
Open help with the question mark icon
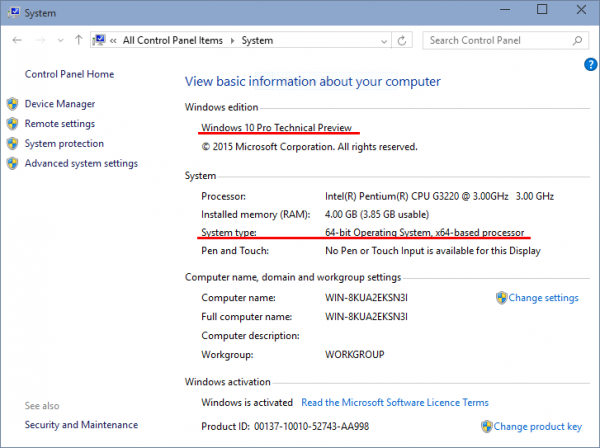(x=590, y=64)
